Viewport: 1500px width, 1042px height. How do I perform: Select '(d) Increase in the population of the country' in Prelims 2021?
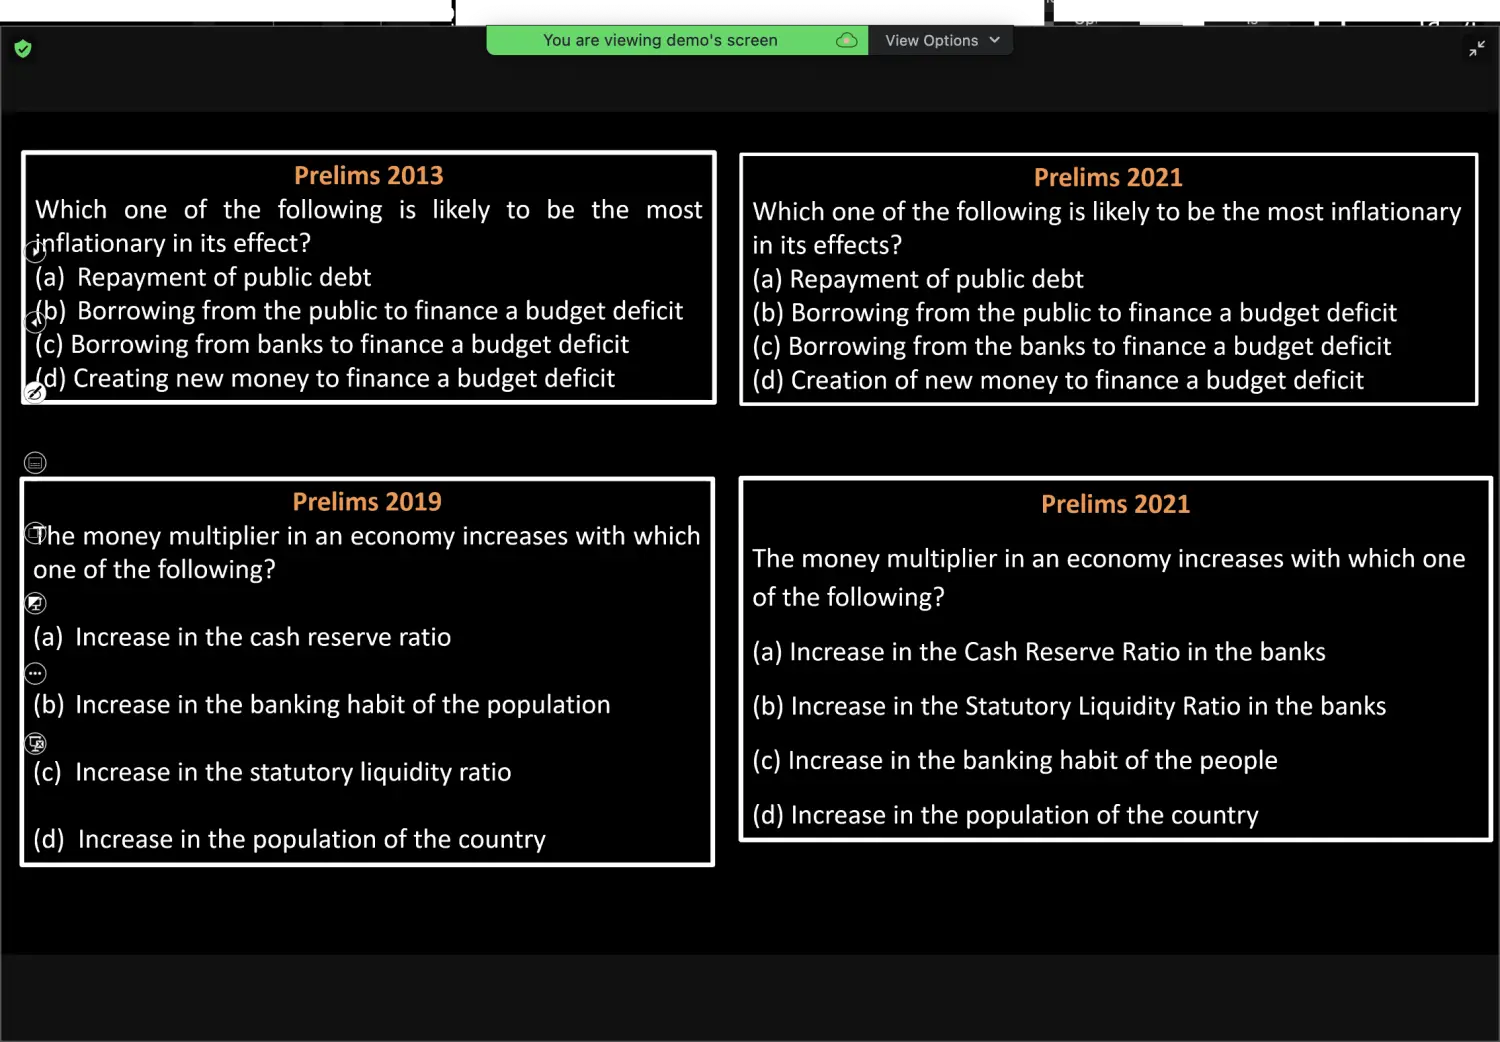pos(1006,816)
